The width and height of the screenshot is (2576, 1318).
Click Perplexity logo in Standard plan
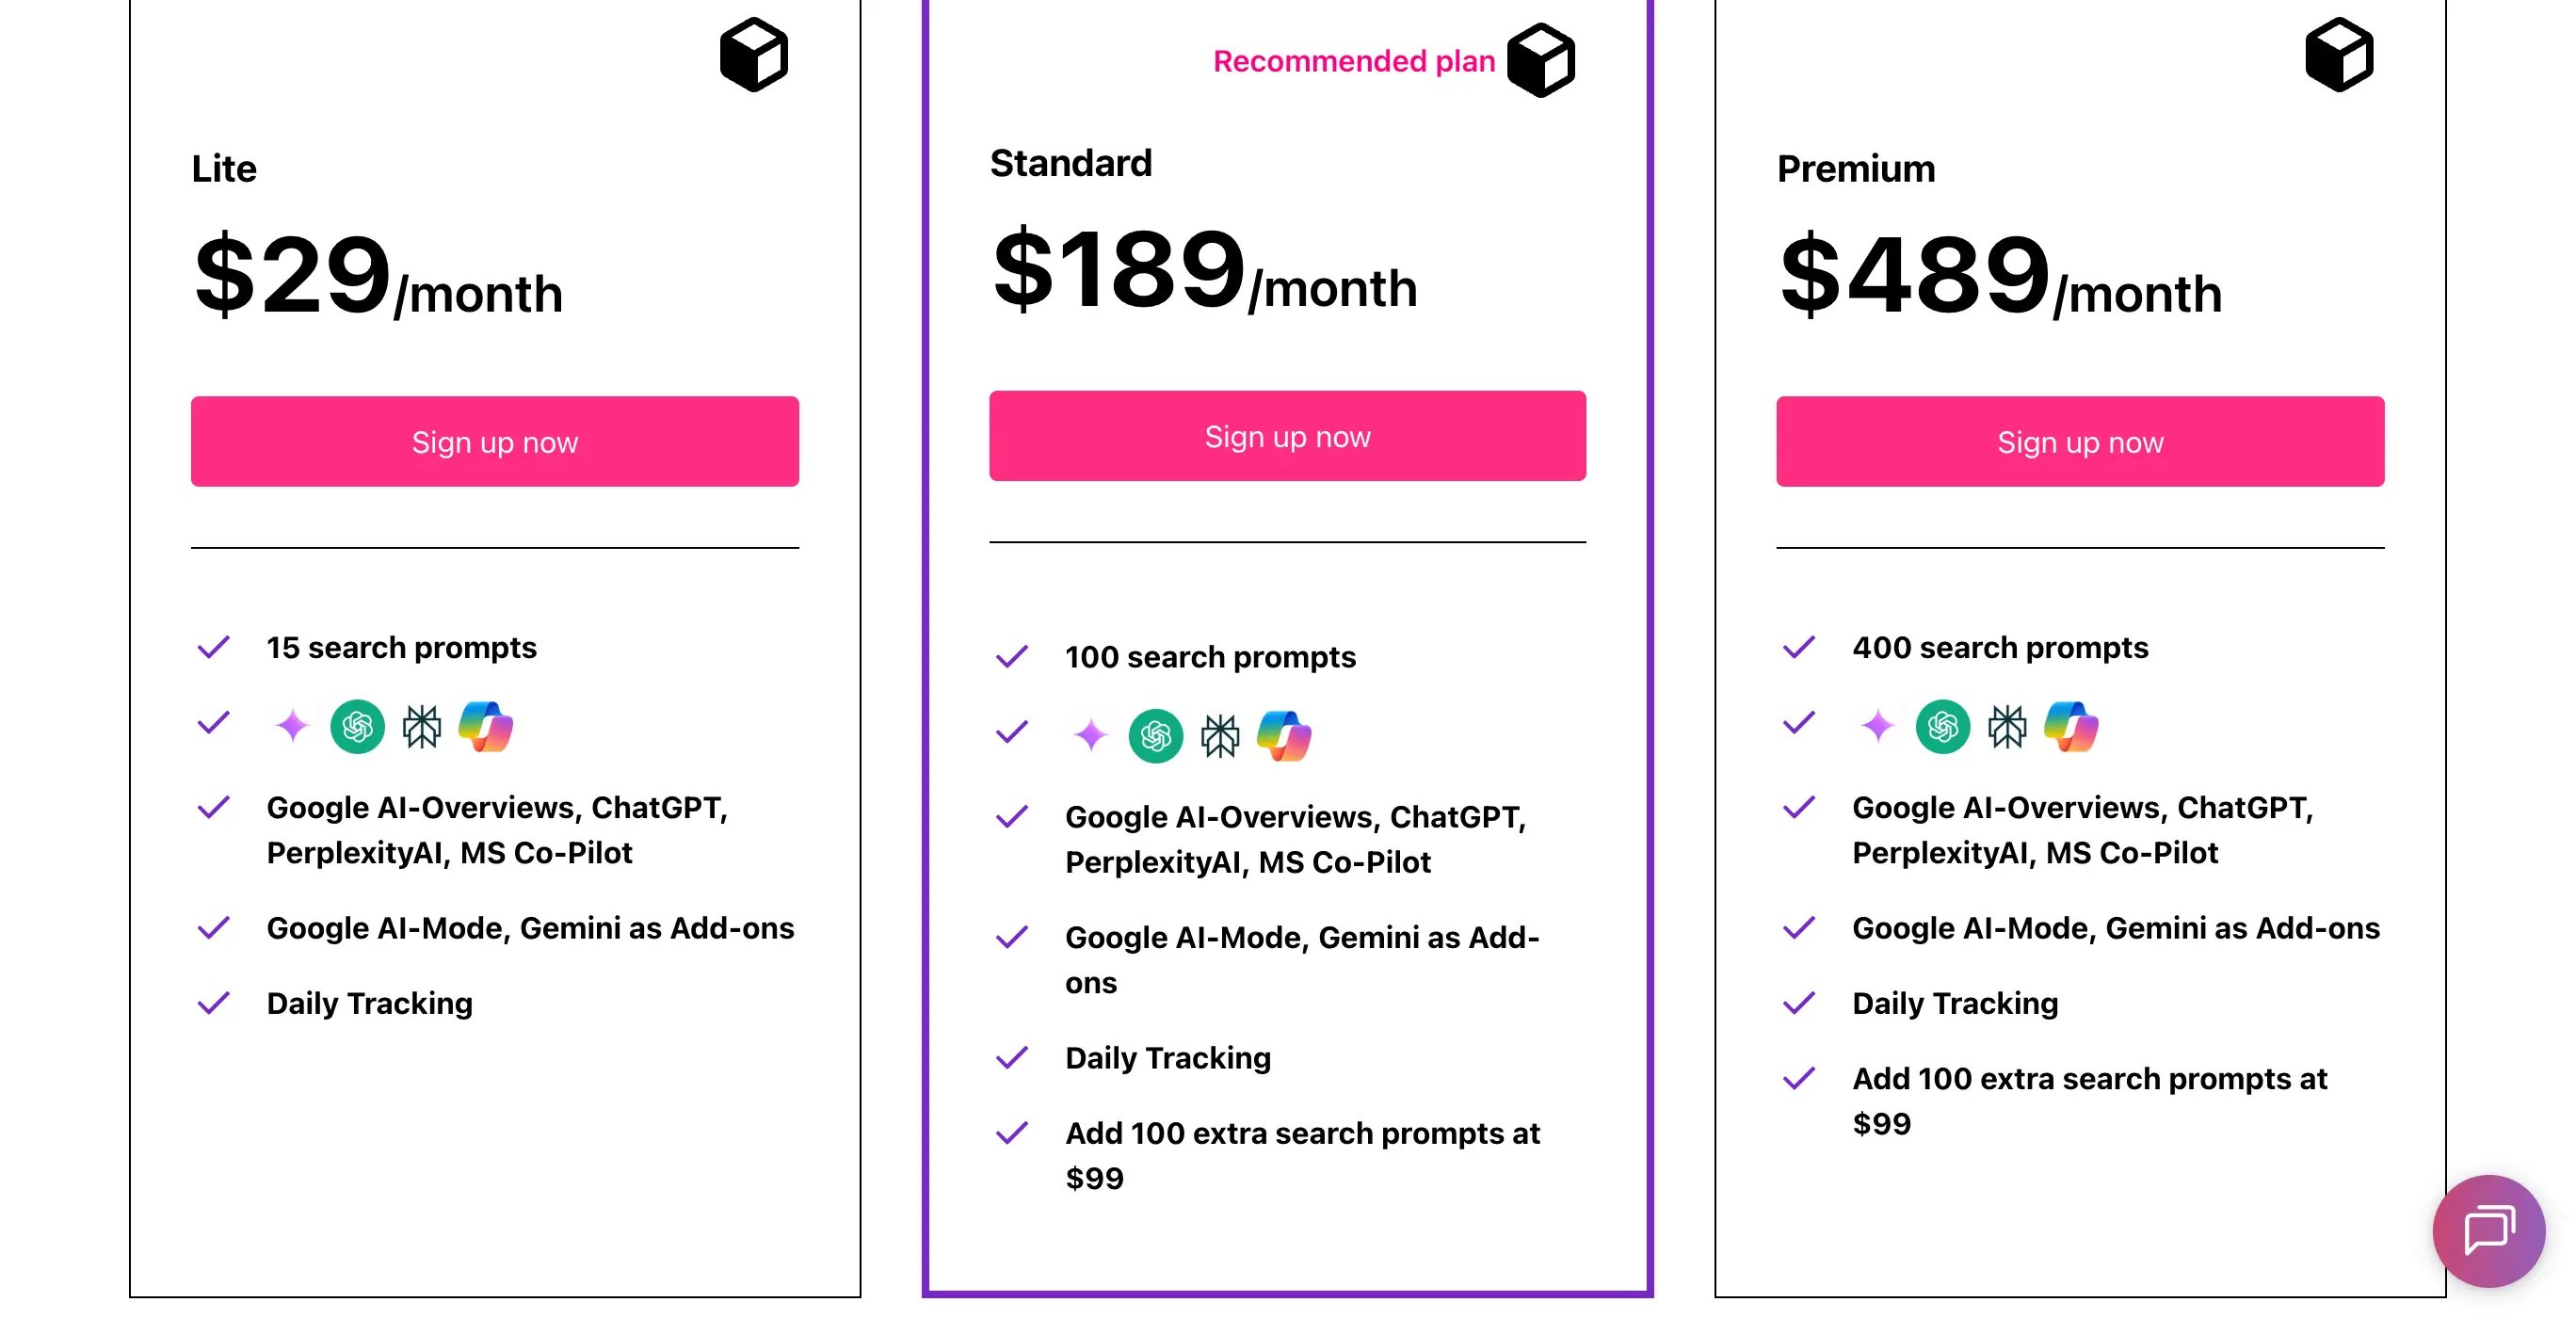pyautogui.click(x=1220, y=736)
